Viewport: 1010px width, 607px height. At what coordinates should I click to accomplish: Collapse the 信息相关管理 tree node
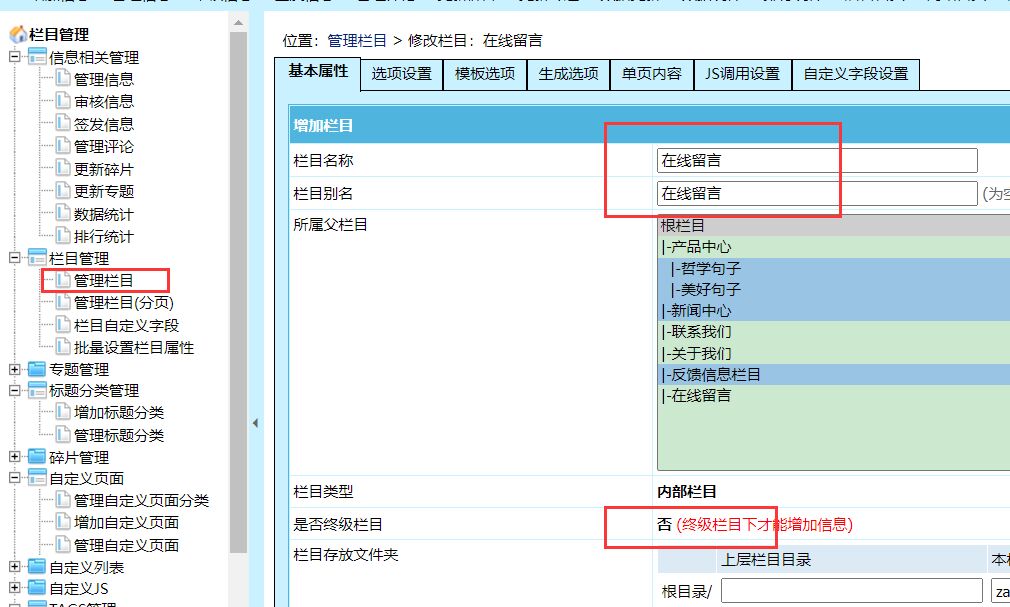pos(15,57)
